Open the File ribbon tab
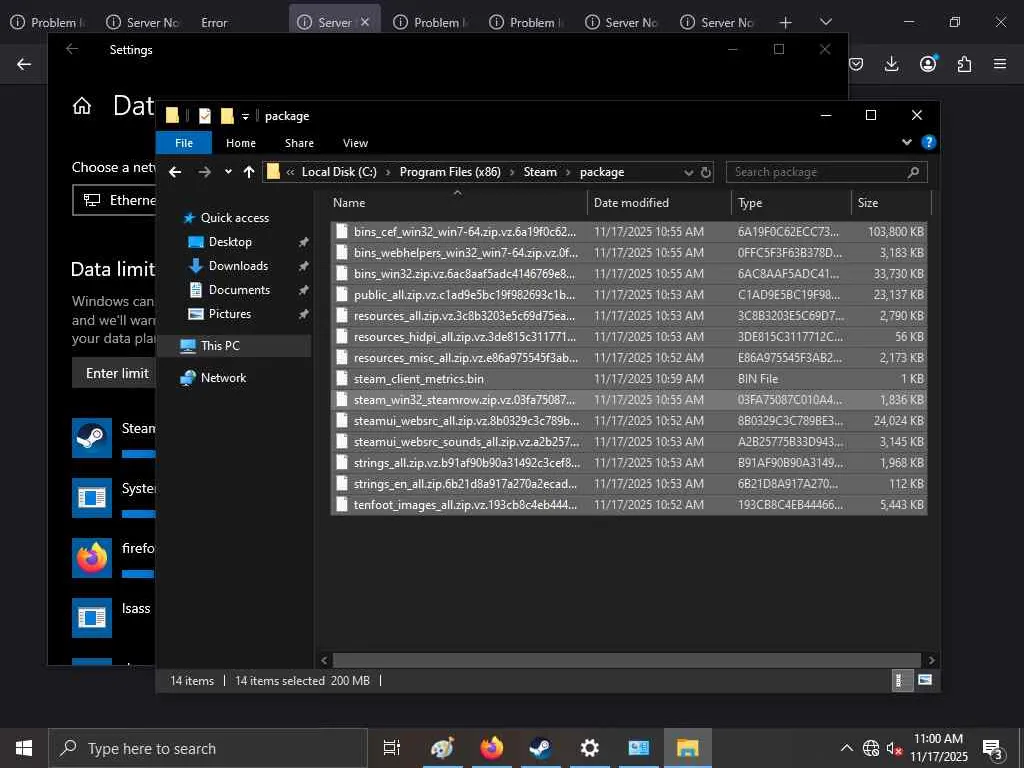Viewport: 1024px width, 768px height. (x=184, y=143)
